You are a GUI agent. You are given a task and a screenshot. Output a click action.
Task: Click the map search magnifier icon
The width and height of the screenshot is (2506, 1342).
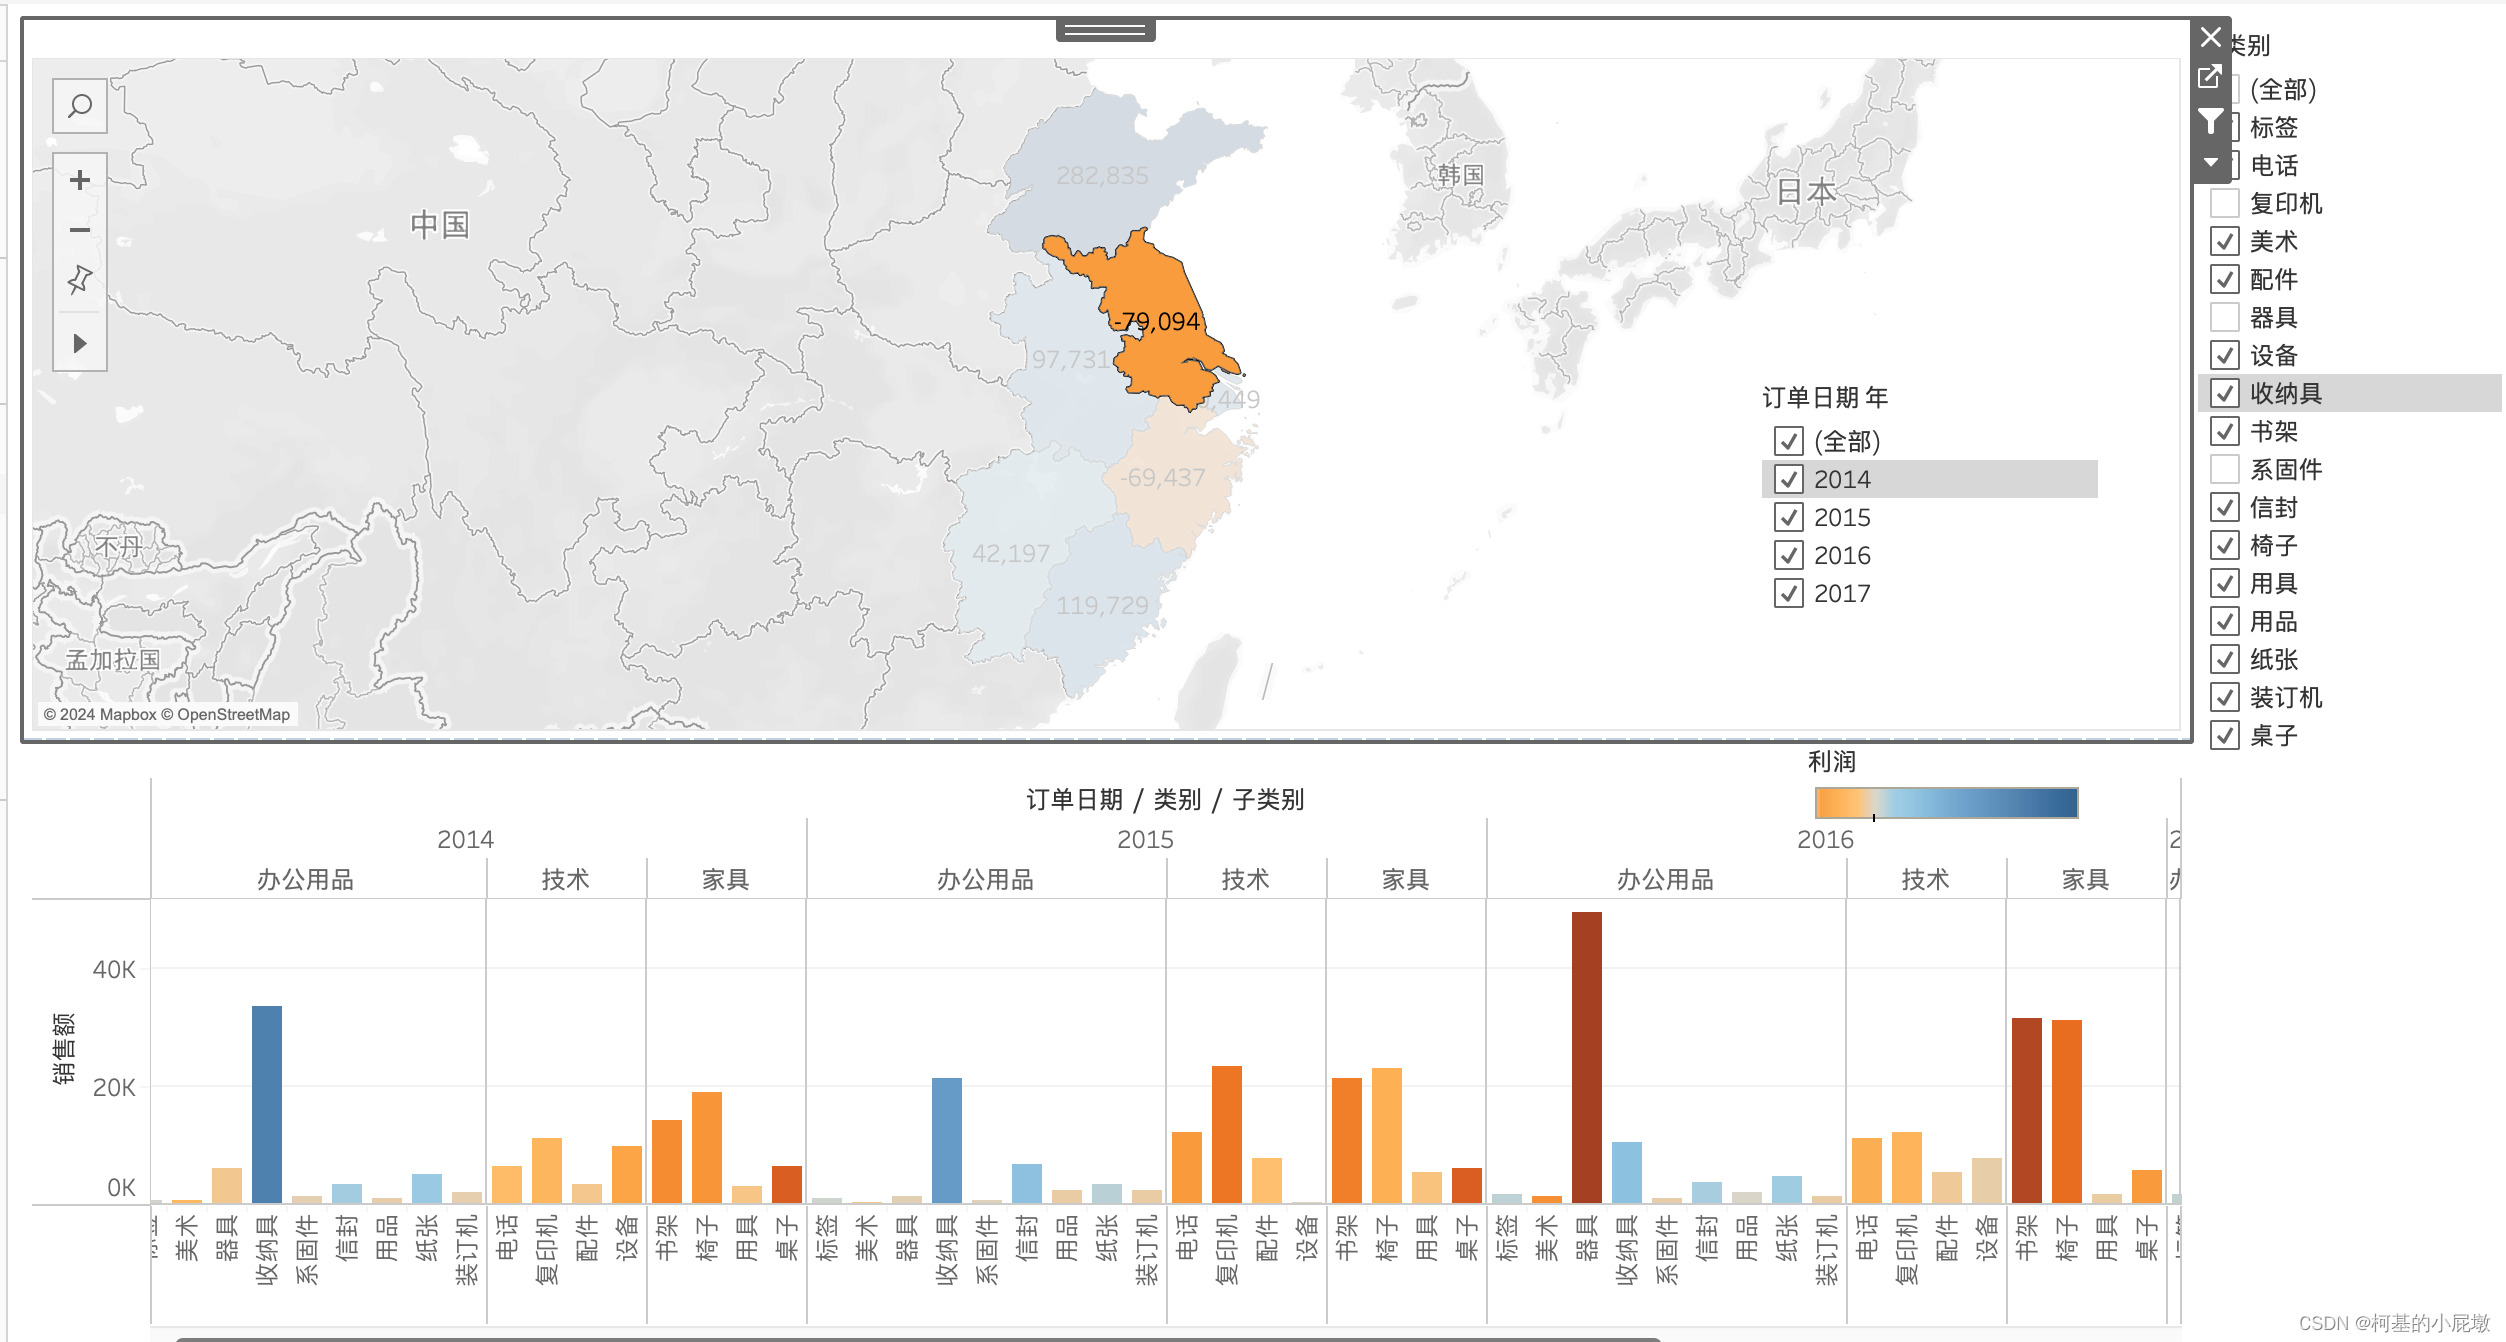click(80, 106)
